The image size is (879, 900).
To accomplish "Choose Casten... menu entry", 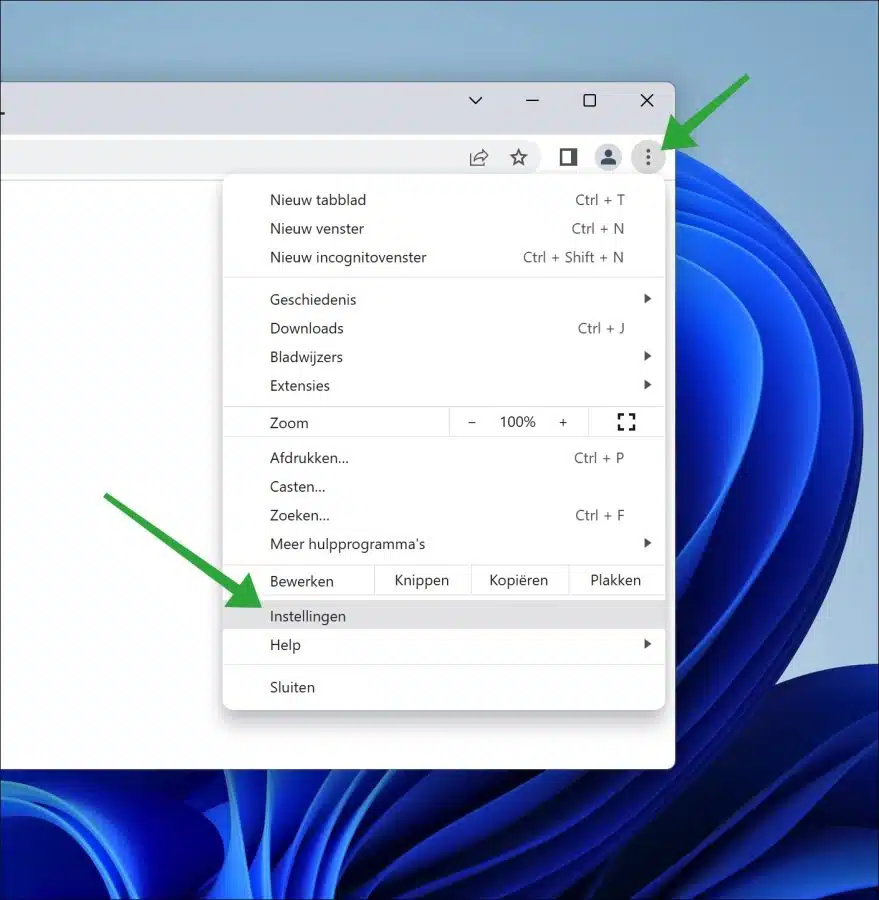I will point(444,487).
